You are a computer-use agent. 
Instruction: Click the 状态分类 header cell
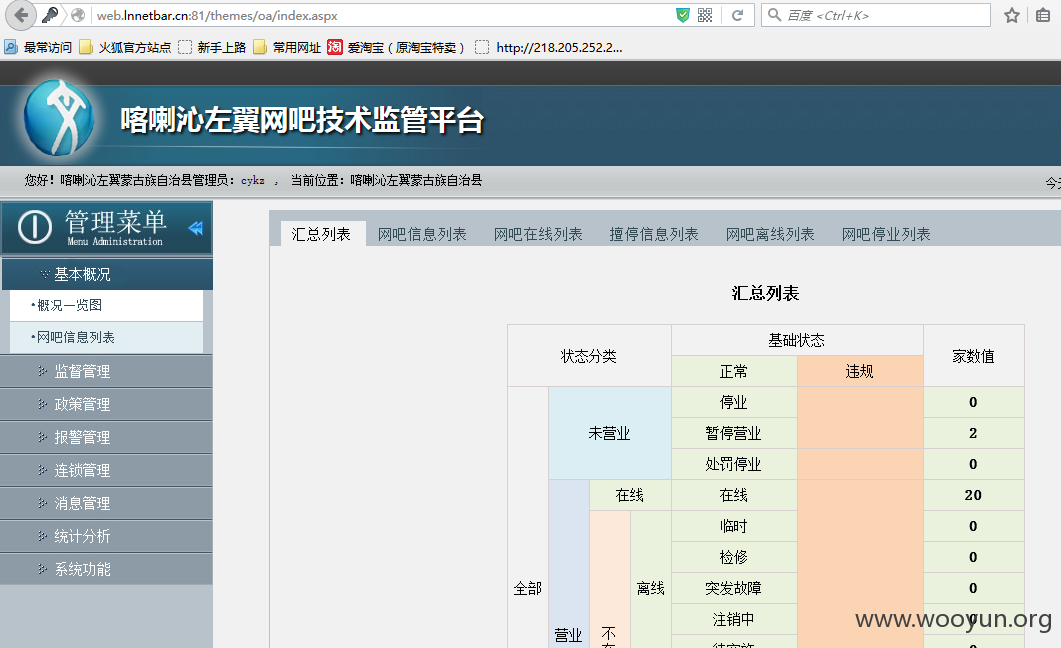pyautogui.click(x=589, y=356)
